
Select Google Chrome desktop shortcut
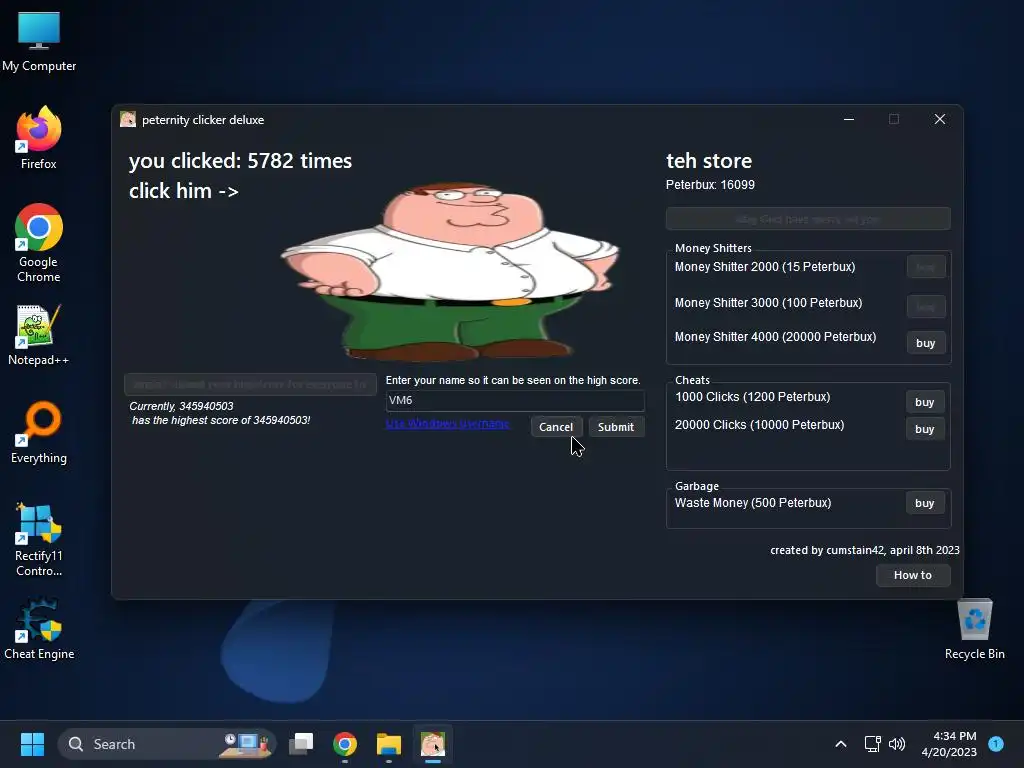(x=39, y=242)
